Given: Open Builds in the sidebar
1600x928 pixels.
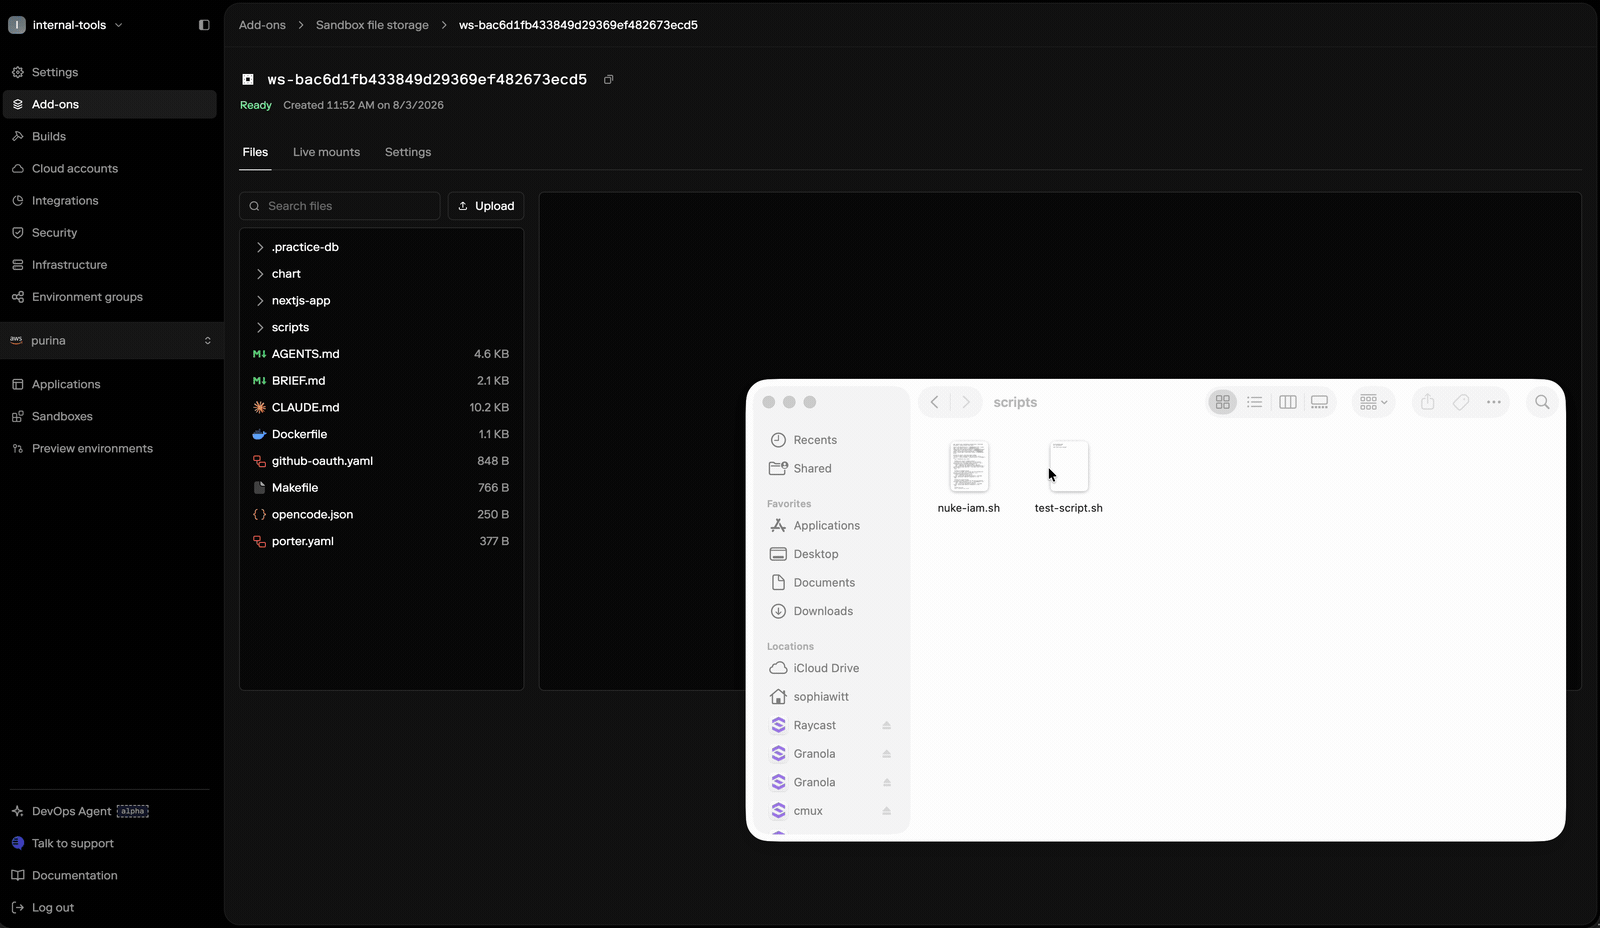Looking at the screenshot, I should [110, 136].
